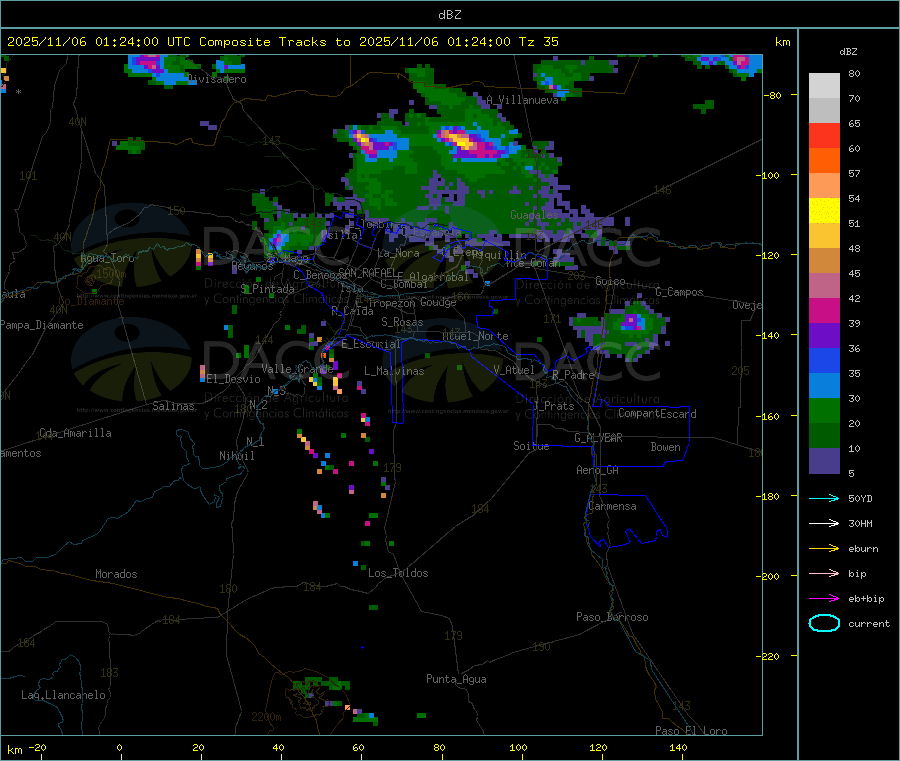Click the S_Pintada map label
Viewport: 900px width, 761px height.
267,289
